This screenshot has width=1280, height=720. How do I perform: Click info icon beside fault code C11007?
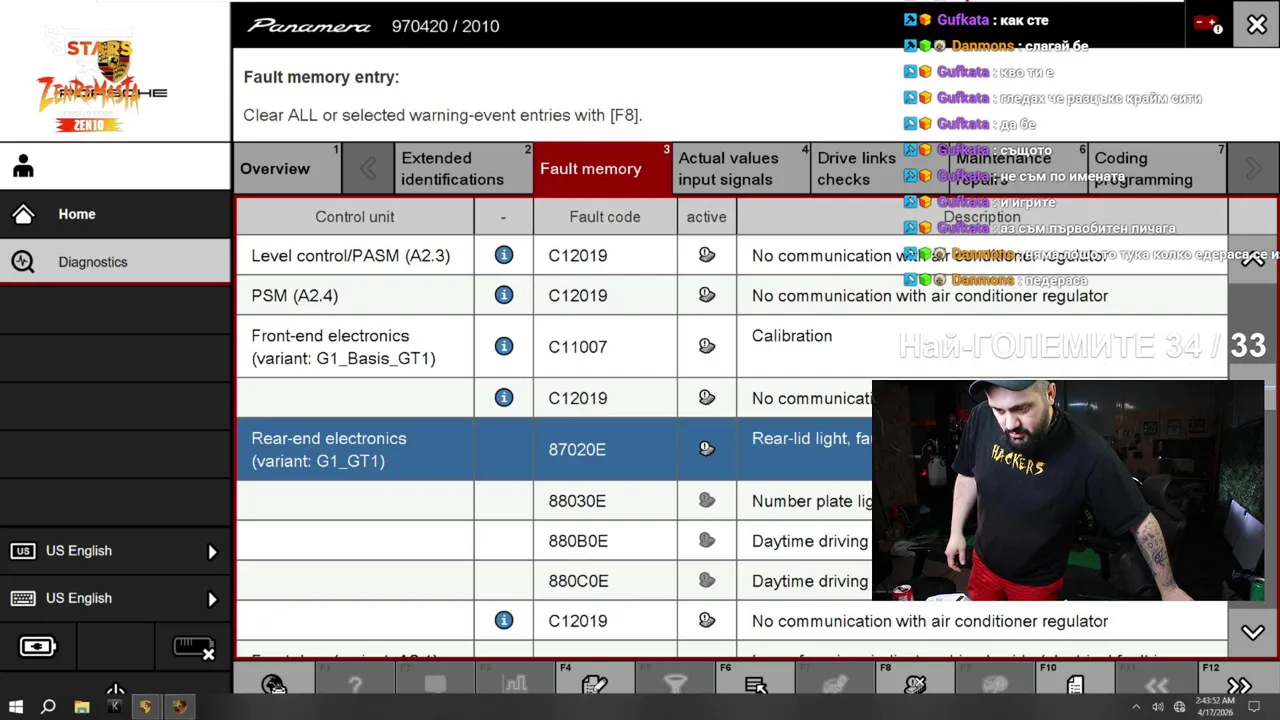[504, 346]
